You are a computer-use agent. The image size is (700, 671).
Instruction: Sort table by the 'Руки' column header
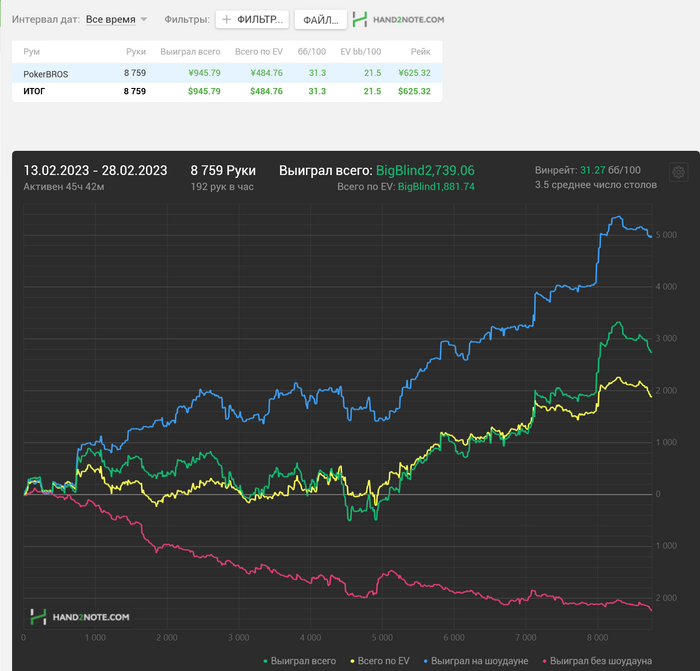pos(136,52)
